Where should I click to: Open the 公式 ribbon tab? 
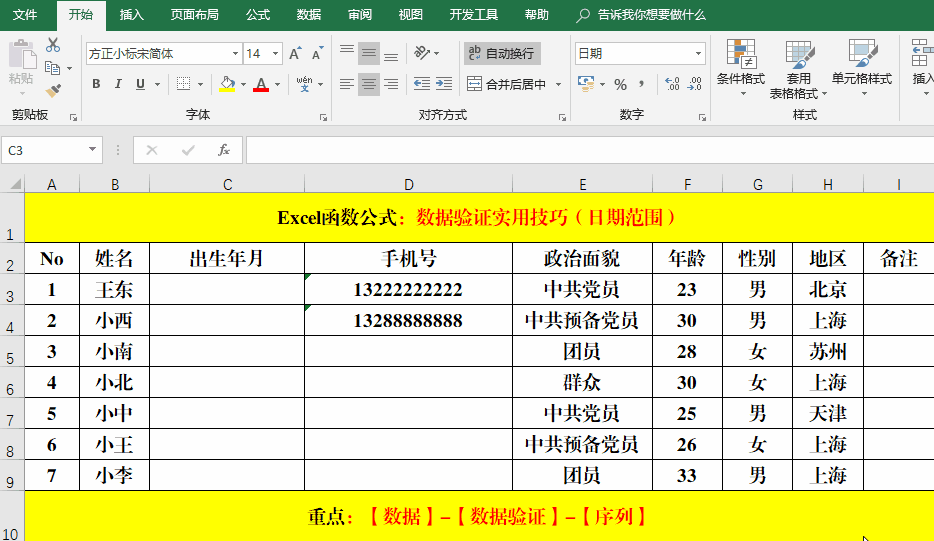click(x=257, y=15)
